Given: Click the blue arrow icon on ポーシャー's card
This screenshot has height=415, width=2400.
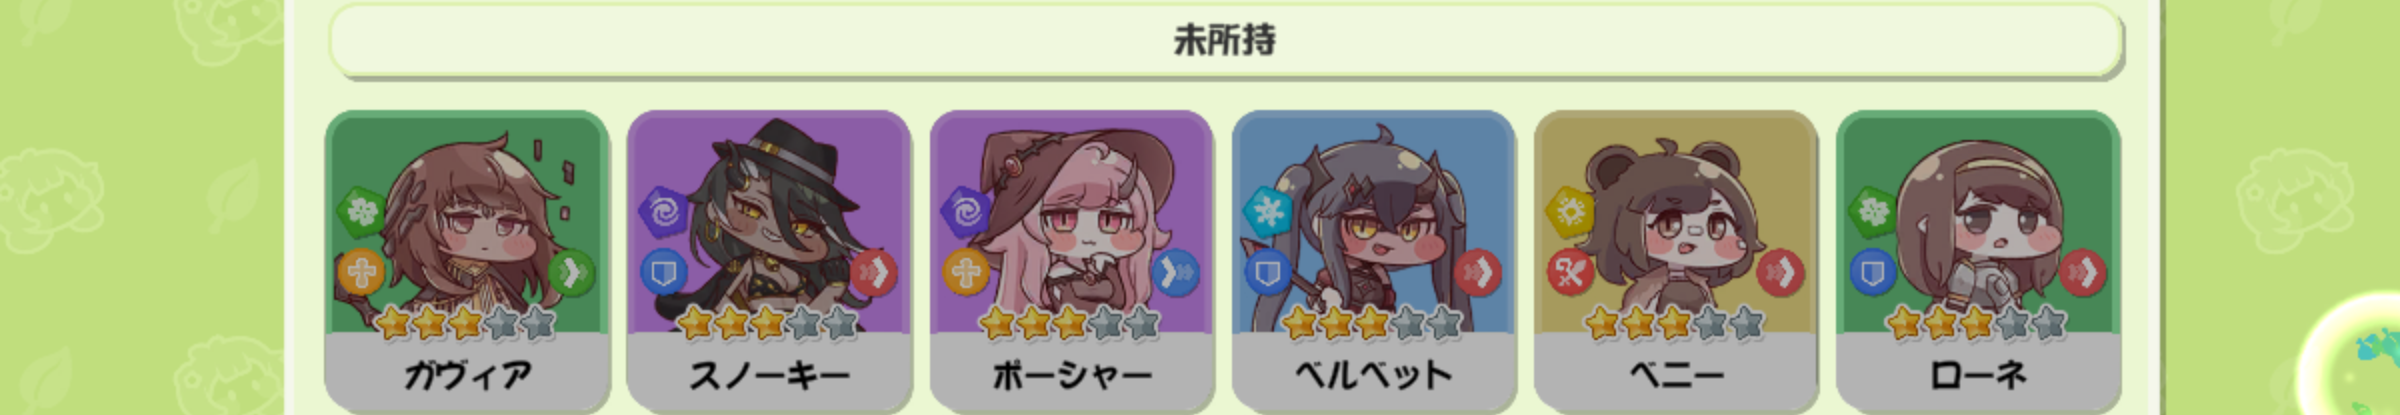Looking at the screenshot, I should coord(1176,272).
